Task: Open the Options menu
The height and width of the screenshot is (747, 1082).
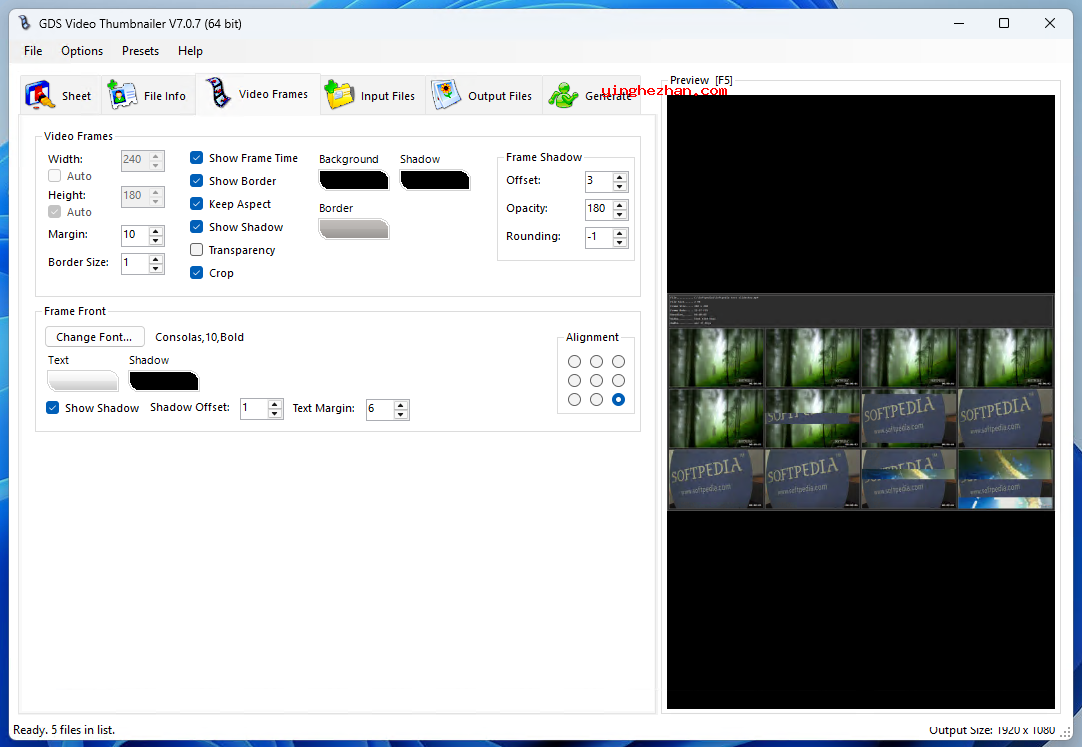Action: pos(82,51)
